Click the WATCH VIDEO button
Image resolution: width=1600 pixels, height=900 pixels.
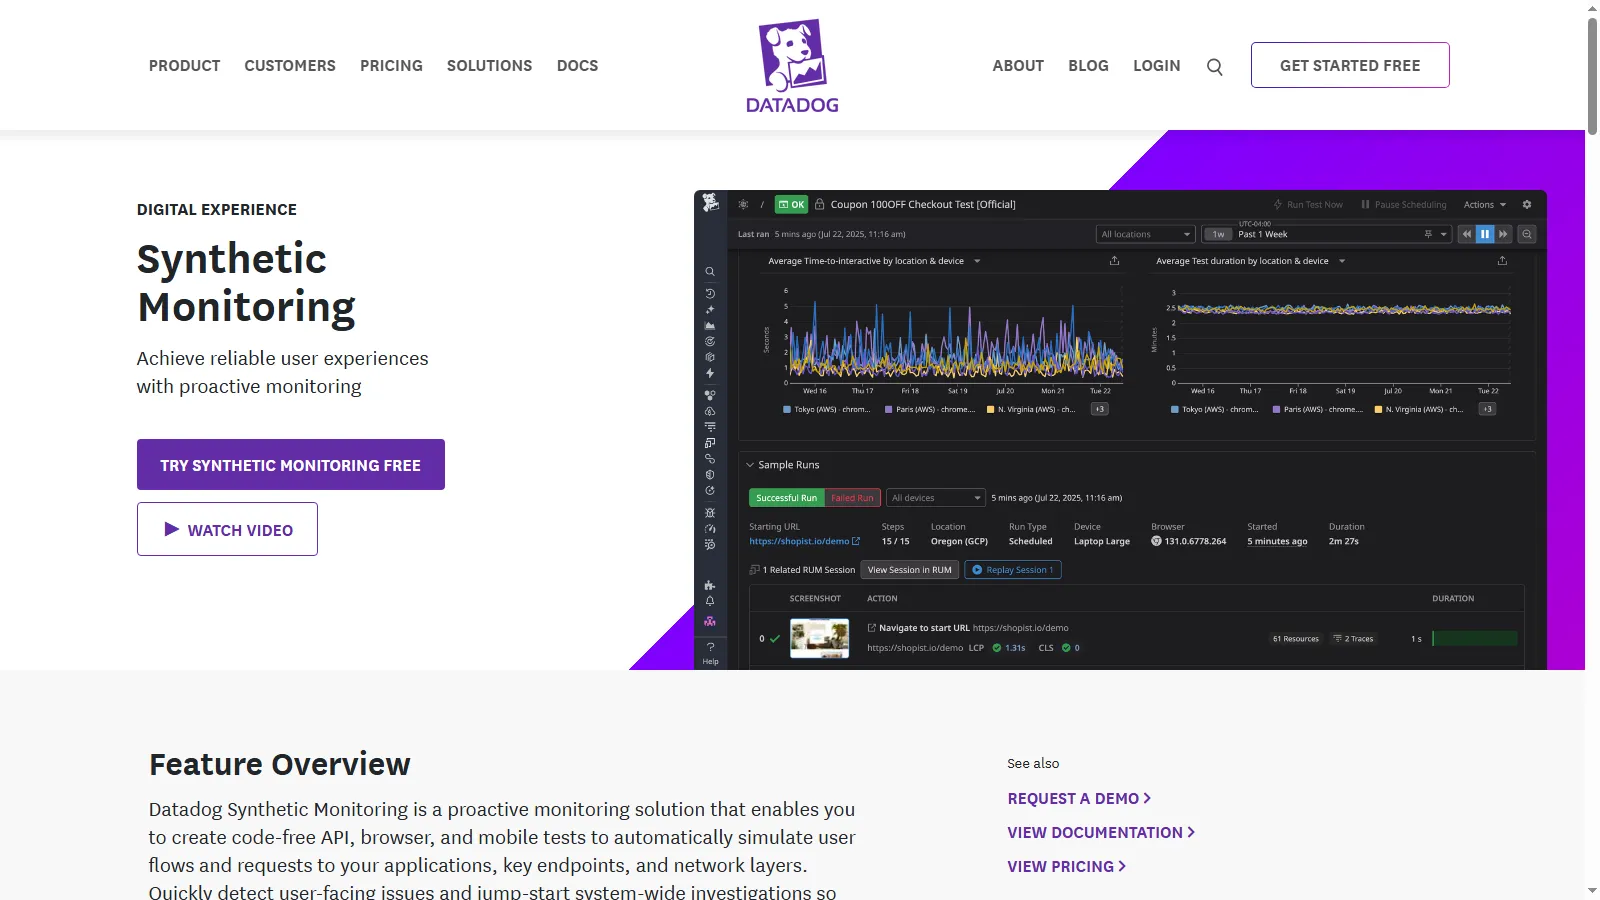click(x=227, y=529)
